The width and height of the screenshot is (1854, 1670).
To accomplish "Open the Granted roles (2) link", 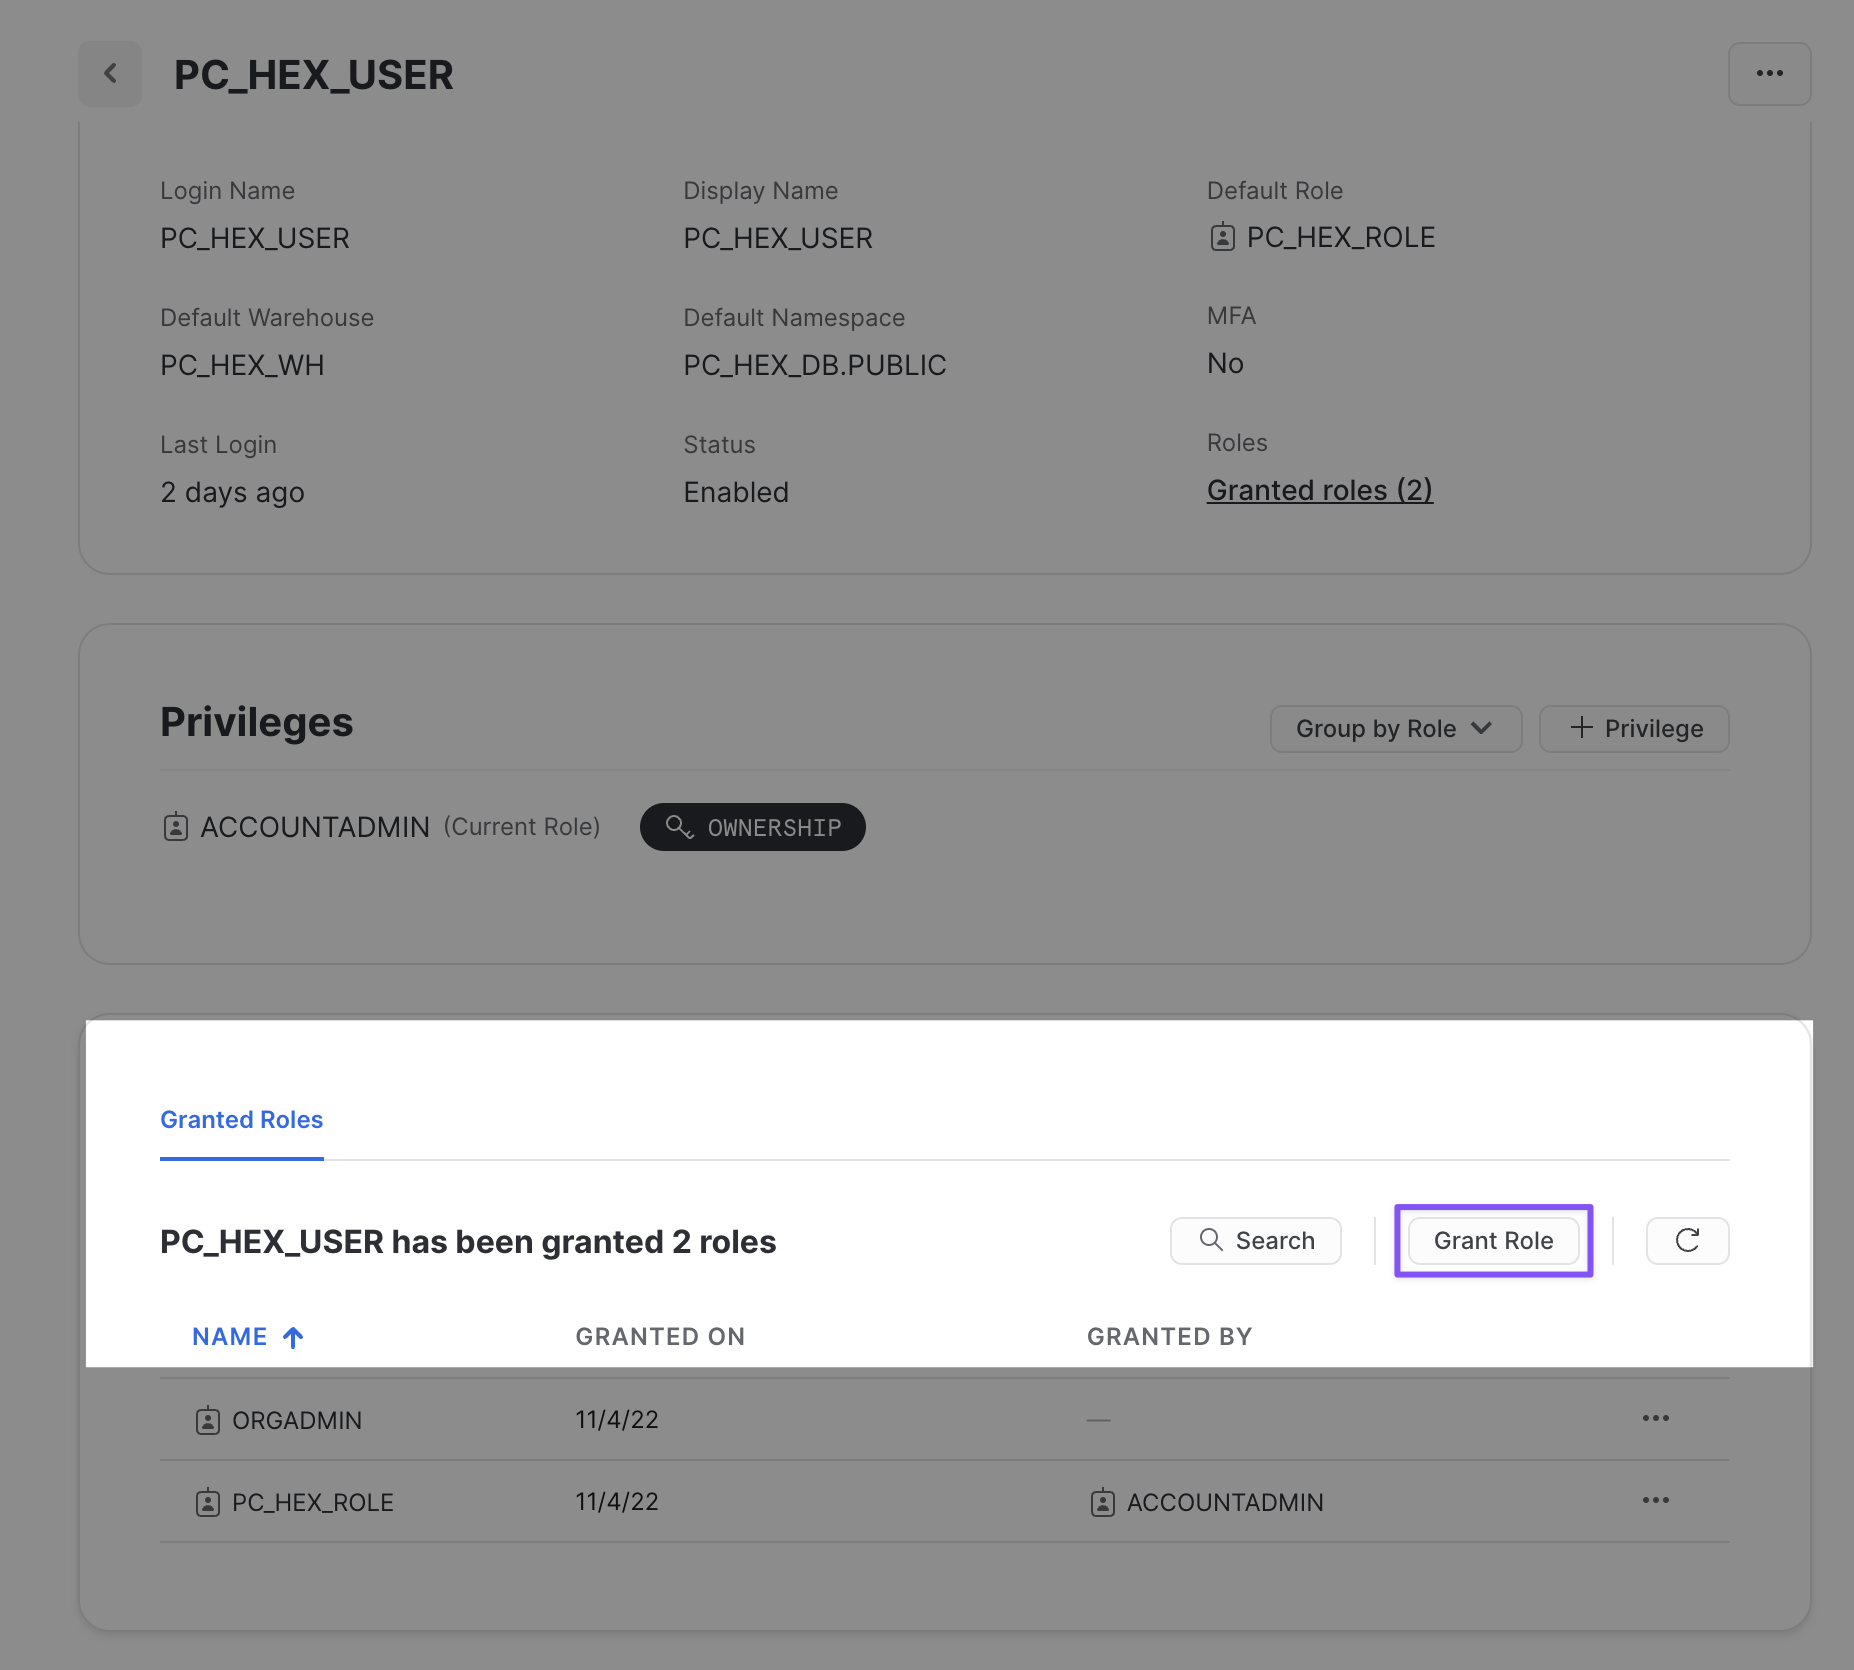I will point(1319,491).
